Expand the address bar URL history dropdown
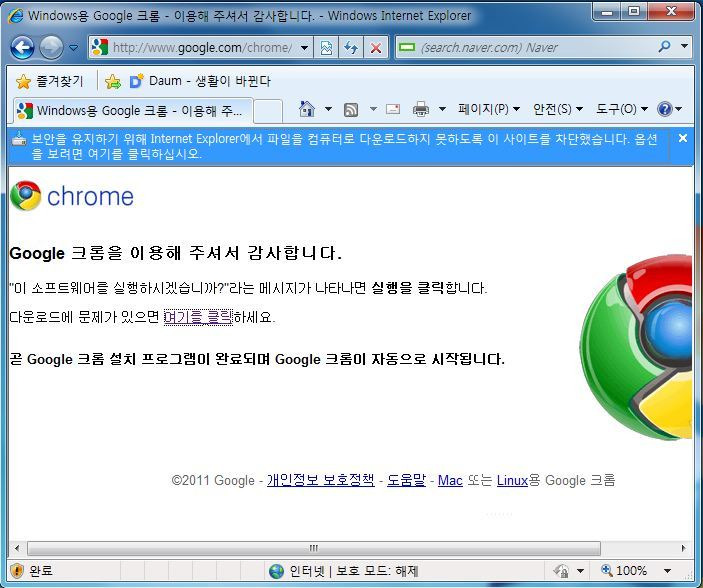This screenshot has width=703, height=588. click(304, 47)
